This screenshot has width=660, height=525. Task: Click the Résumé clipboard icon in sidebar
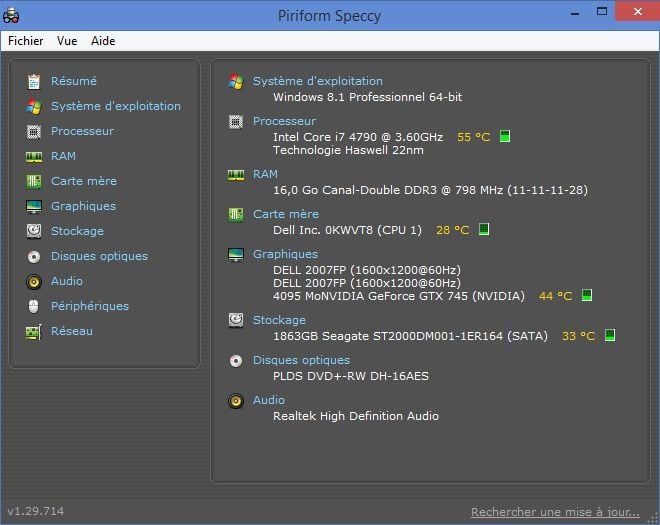pos(34,81)
